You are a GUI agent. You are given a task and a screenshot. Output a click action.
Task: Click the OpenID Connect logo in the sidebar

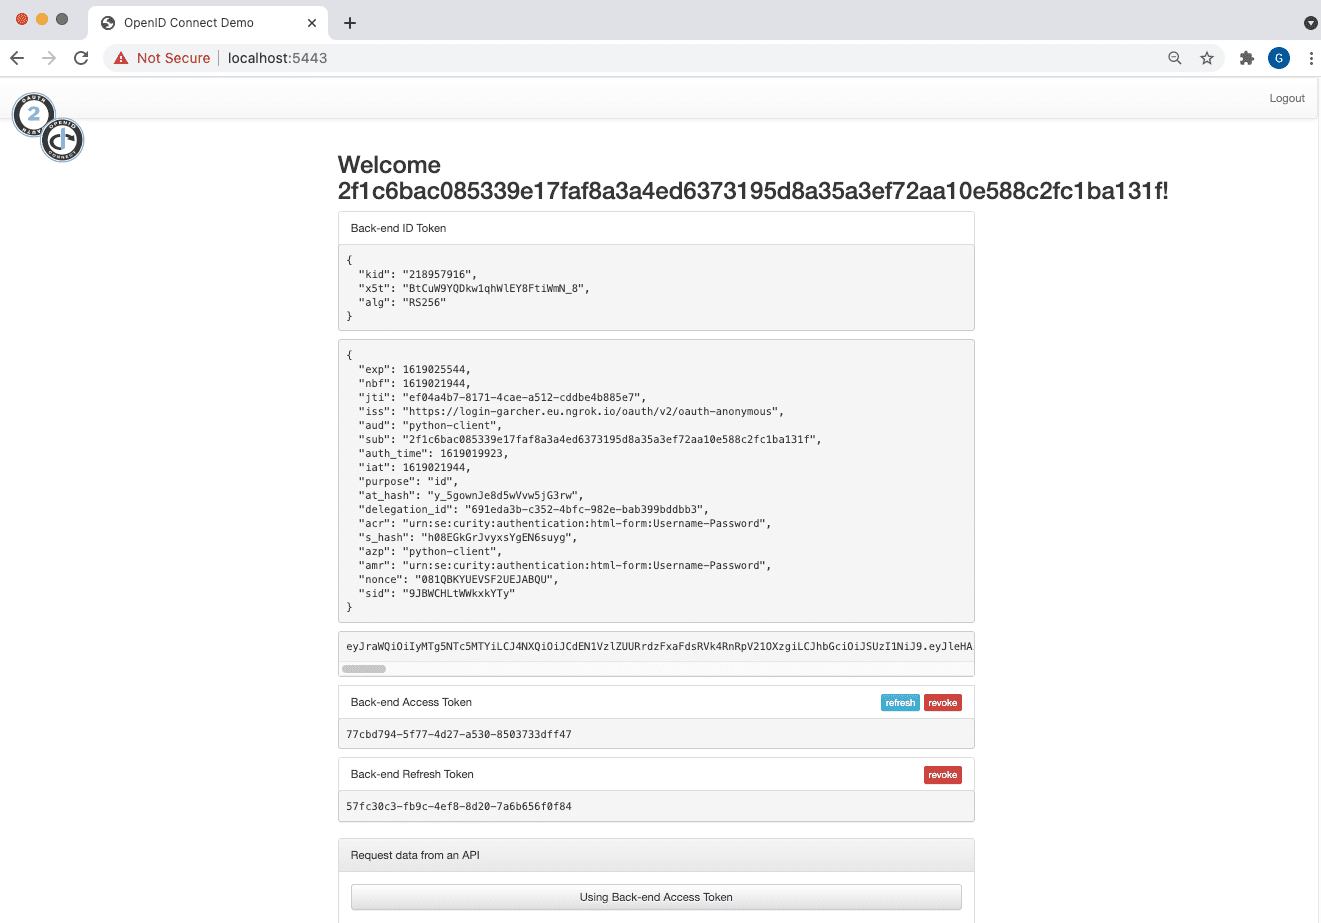coord(62,138)
